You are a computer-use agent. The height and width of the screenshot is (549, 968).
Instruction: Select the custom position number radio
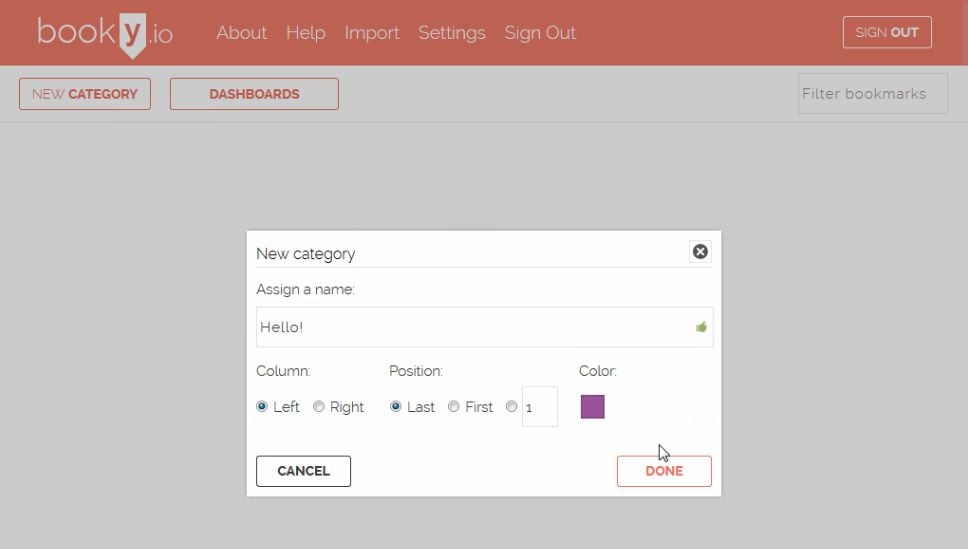tap(512, 407)
